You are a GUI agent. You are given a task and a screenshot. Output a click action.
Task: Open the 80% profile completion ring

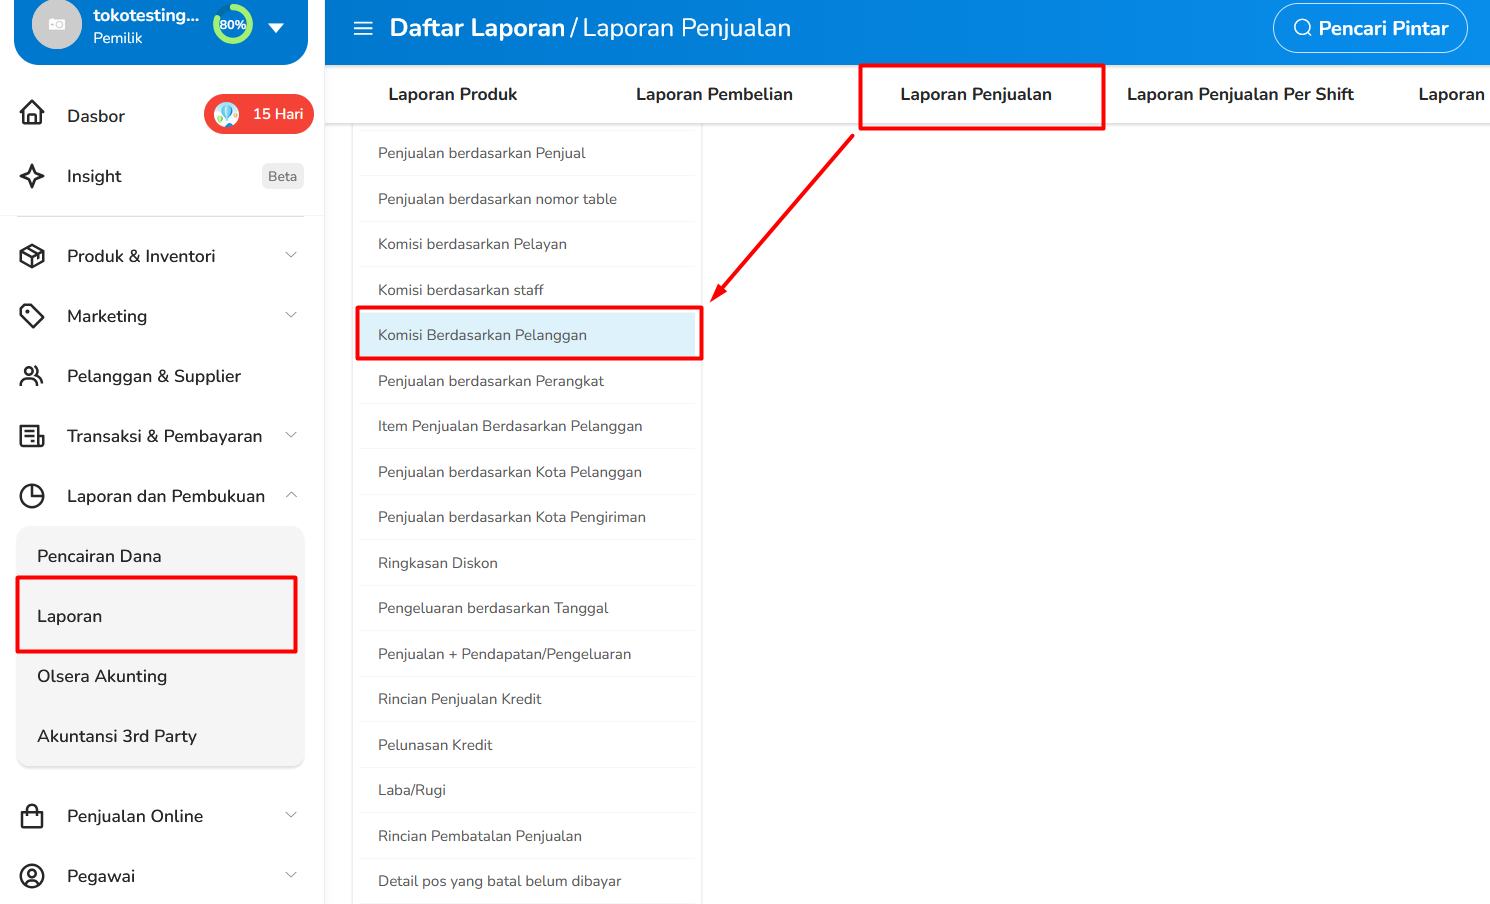coord(233,25)
